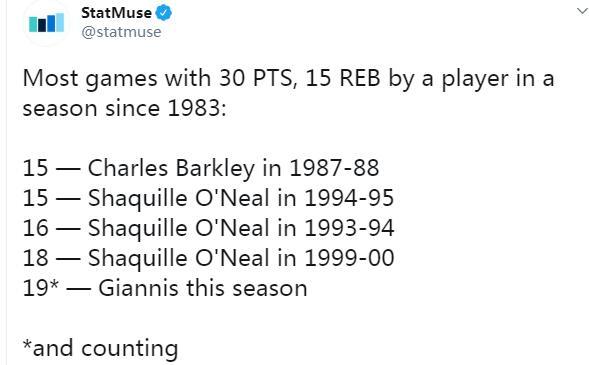Select the Shaquille O'Neal 1993-94 line
Screen dimensions: 589x365
click(x=208, y=228)
